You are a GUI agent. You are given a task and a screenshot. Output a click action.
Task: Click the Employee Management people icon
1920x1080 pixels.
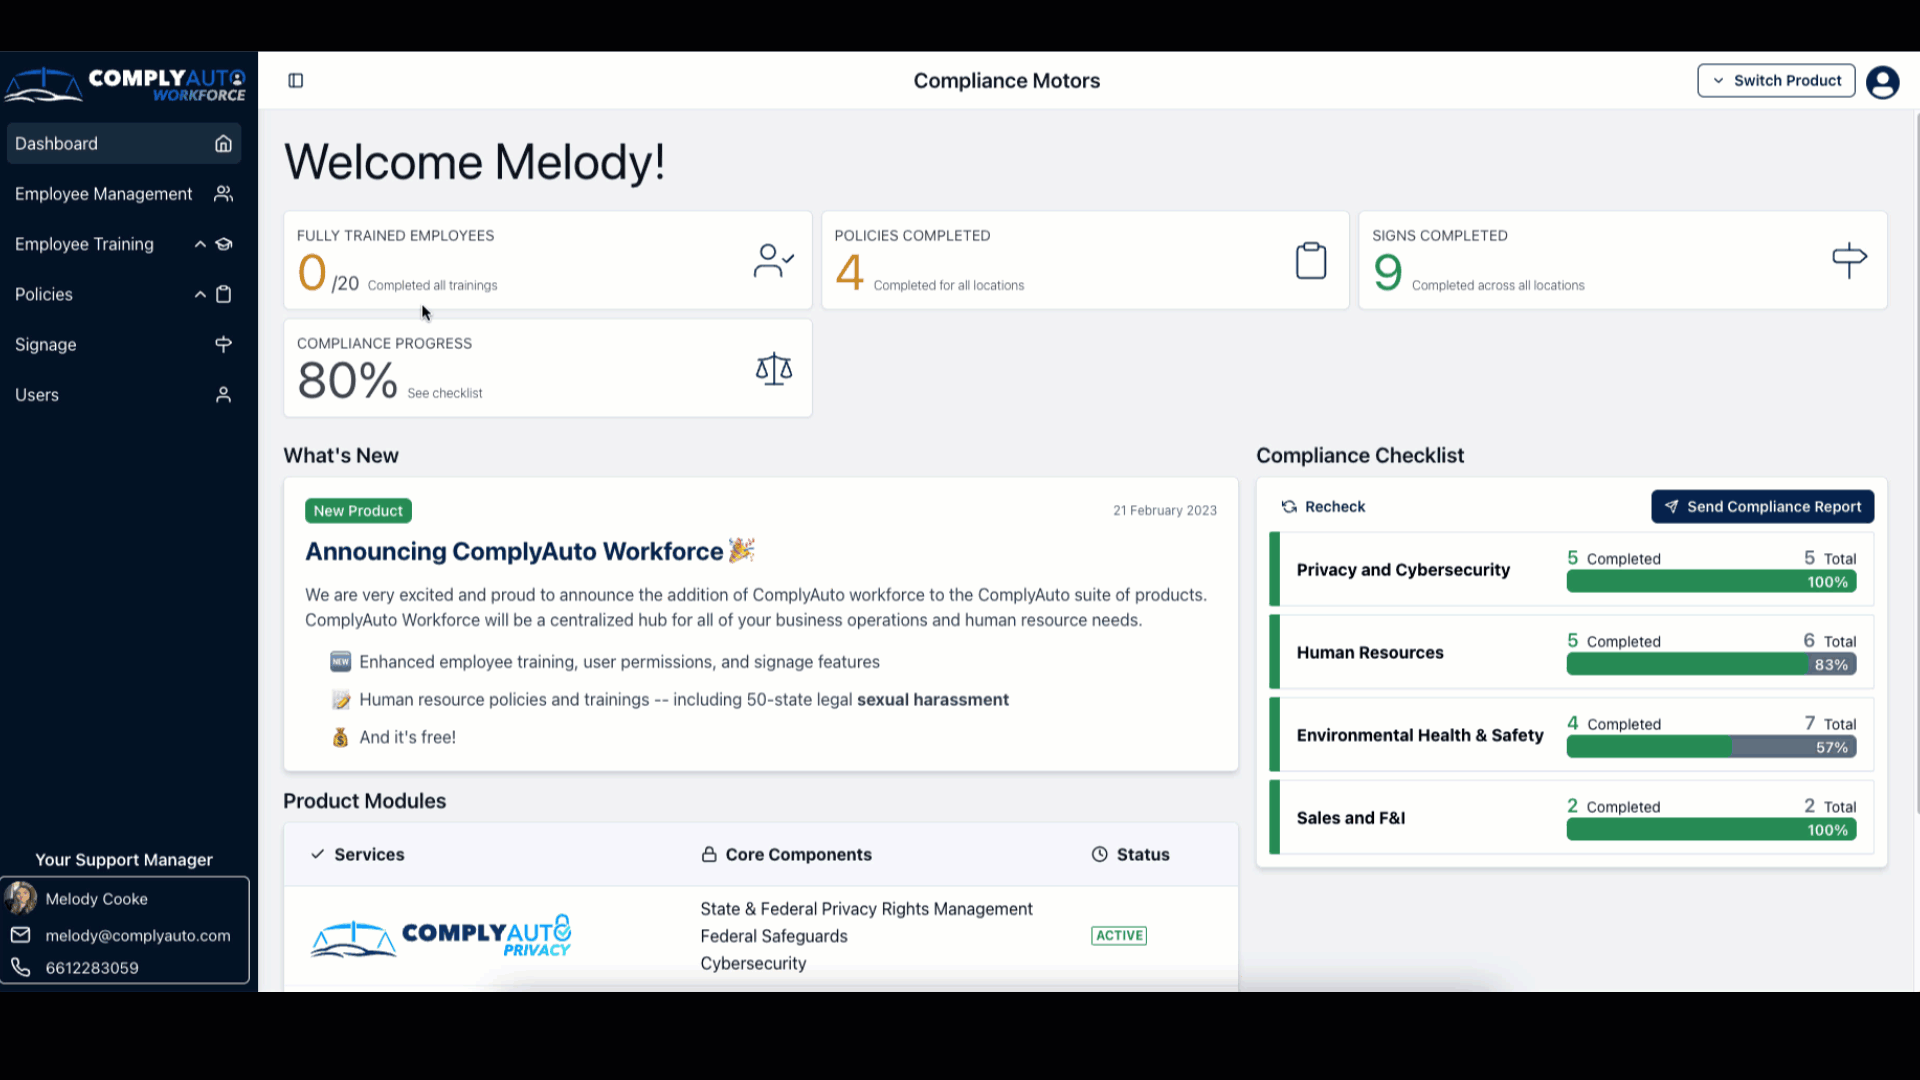223,194
